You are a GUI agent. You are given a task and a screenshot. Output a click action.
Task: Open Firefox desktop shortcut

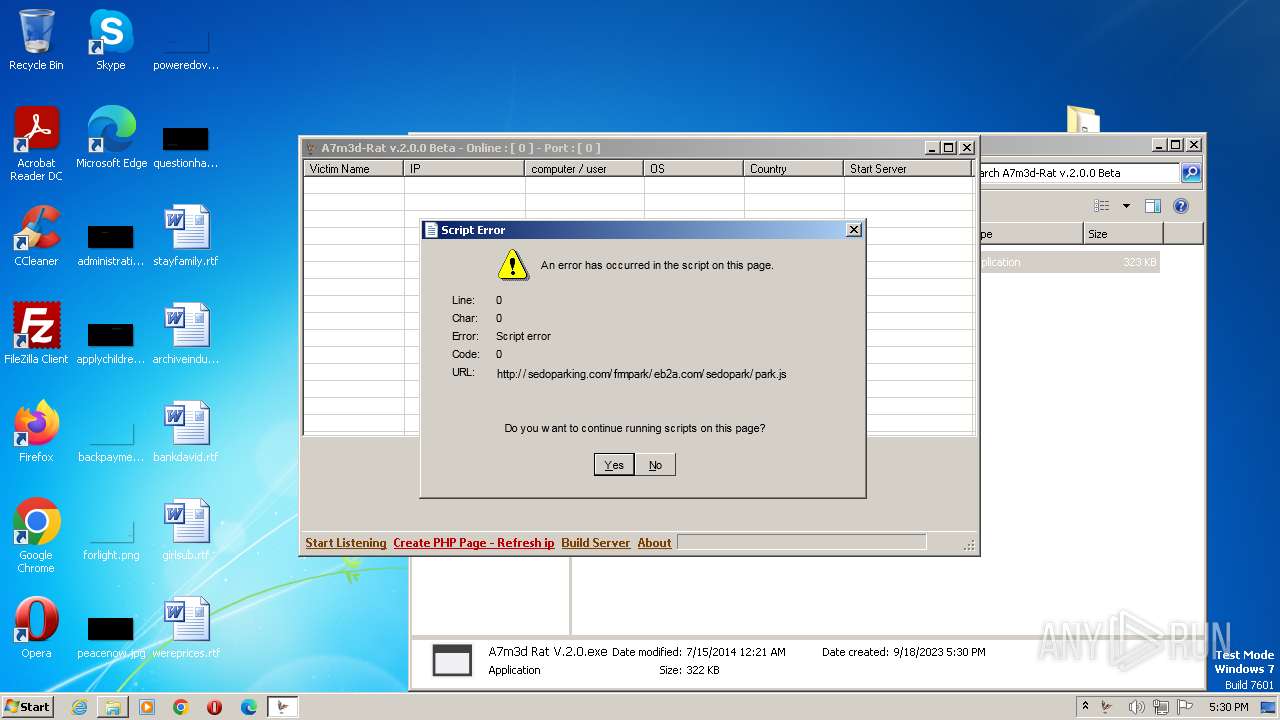[36, 432]
